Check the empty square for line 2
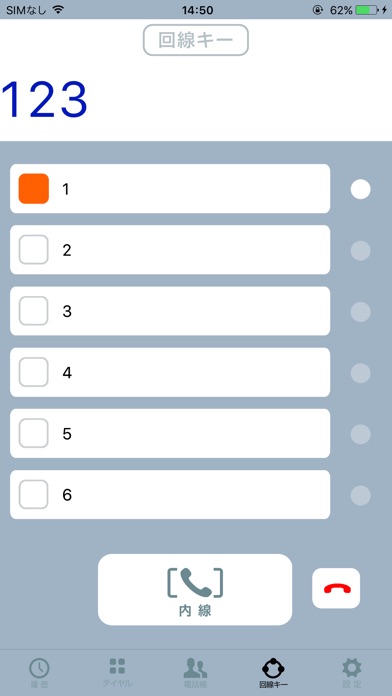This screenshot has width=392, height=696. pyautogui.click(x=33, y=250)
